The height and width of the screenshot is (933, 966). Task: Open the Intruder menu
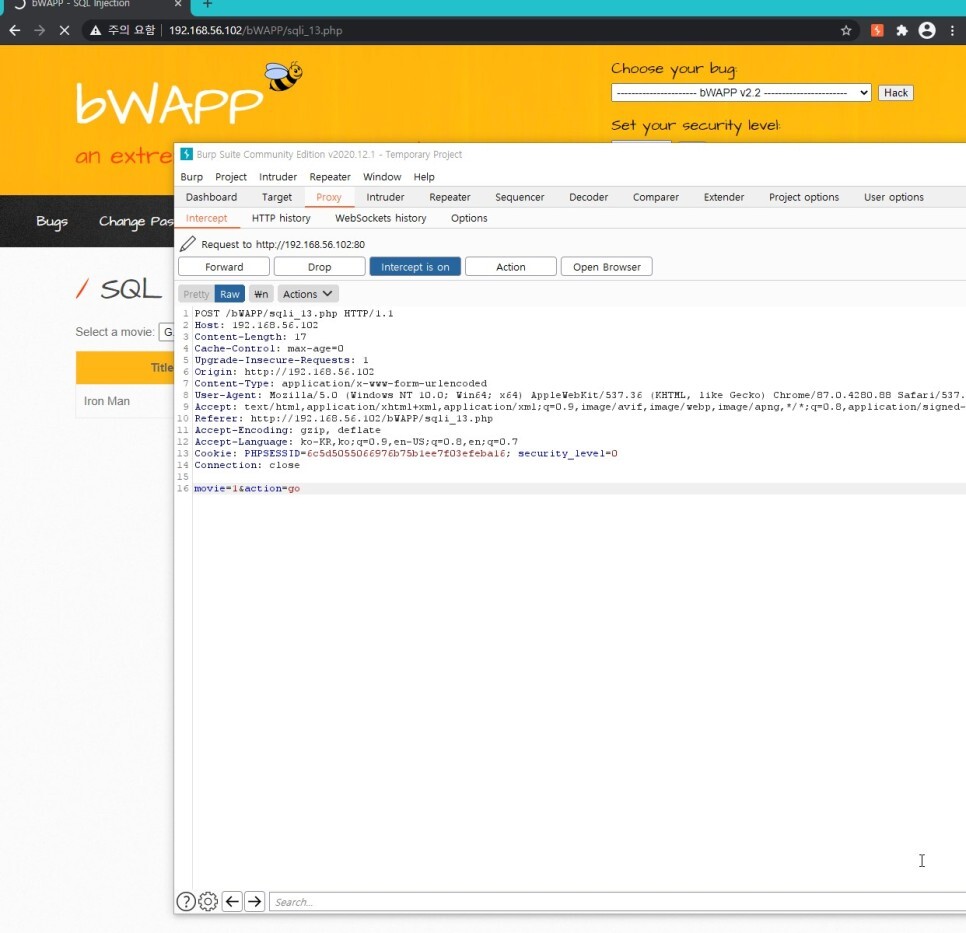(x=278, y=177)
